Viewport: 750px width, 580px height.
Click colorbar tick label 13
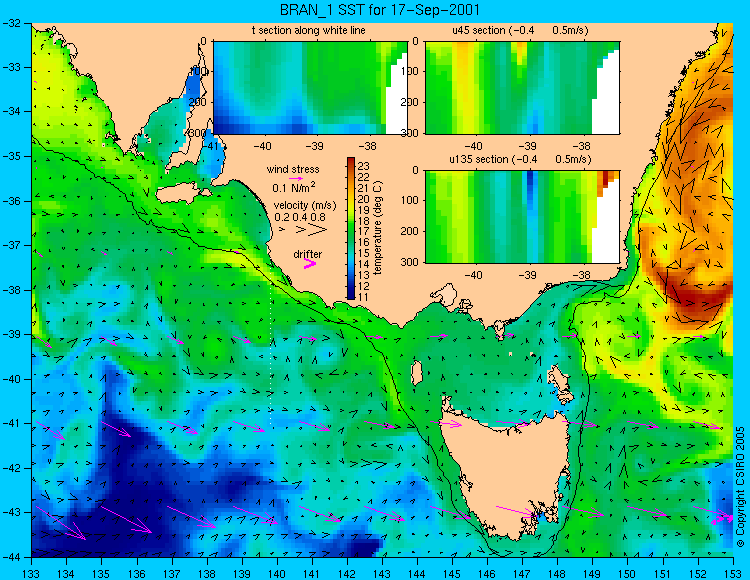pyautogui.click(x=363, y=275)
